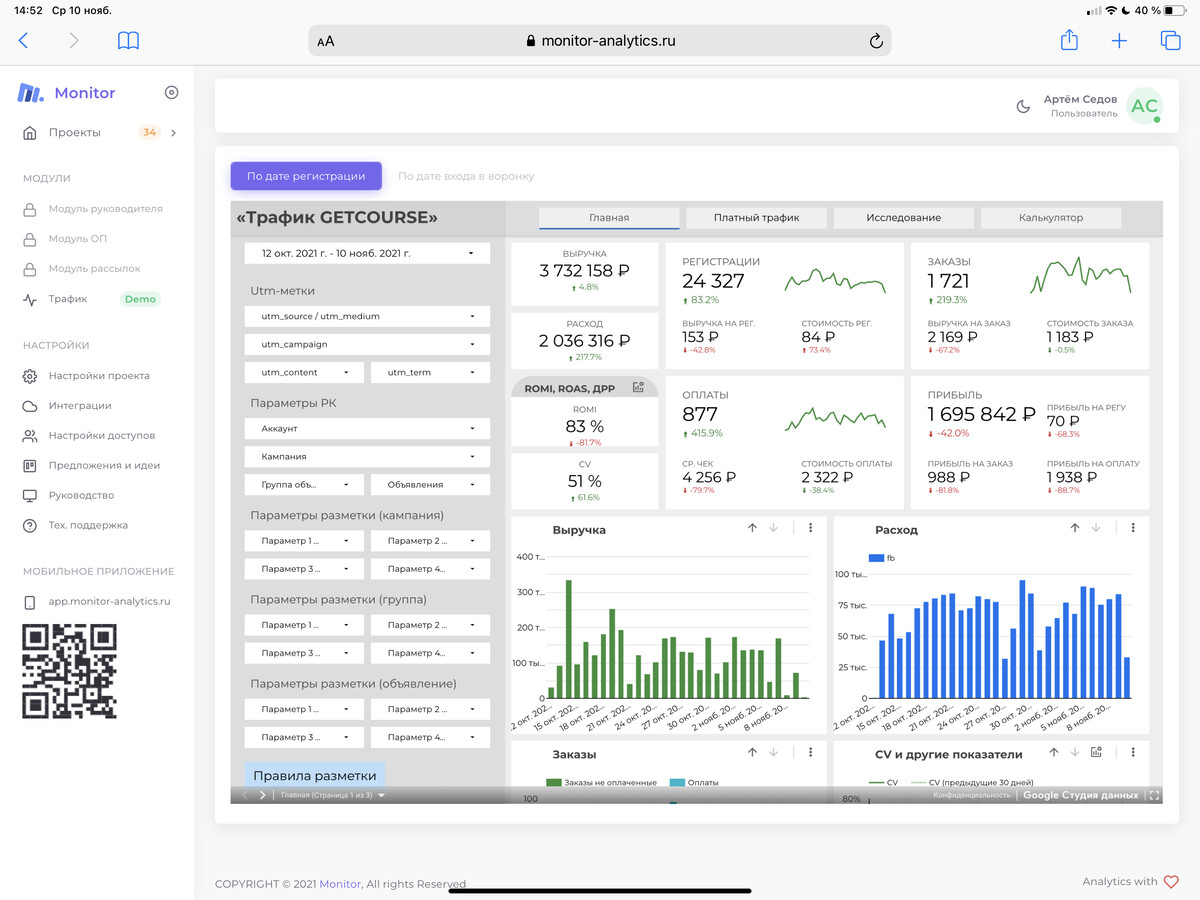Click chart icon in ROMI, ROAS, ДРР header
Screen dimensions: 1200x900
[x=638, y=387]
